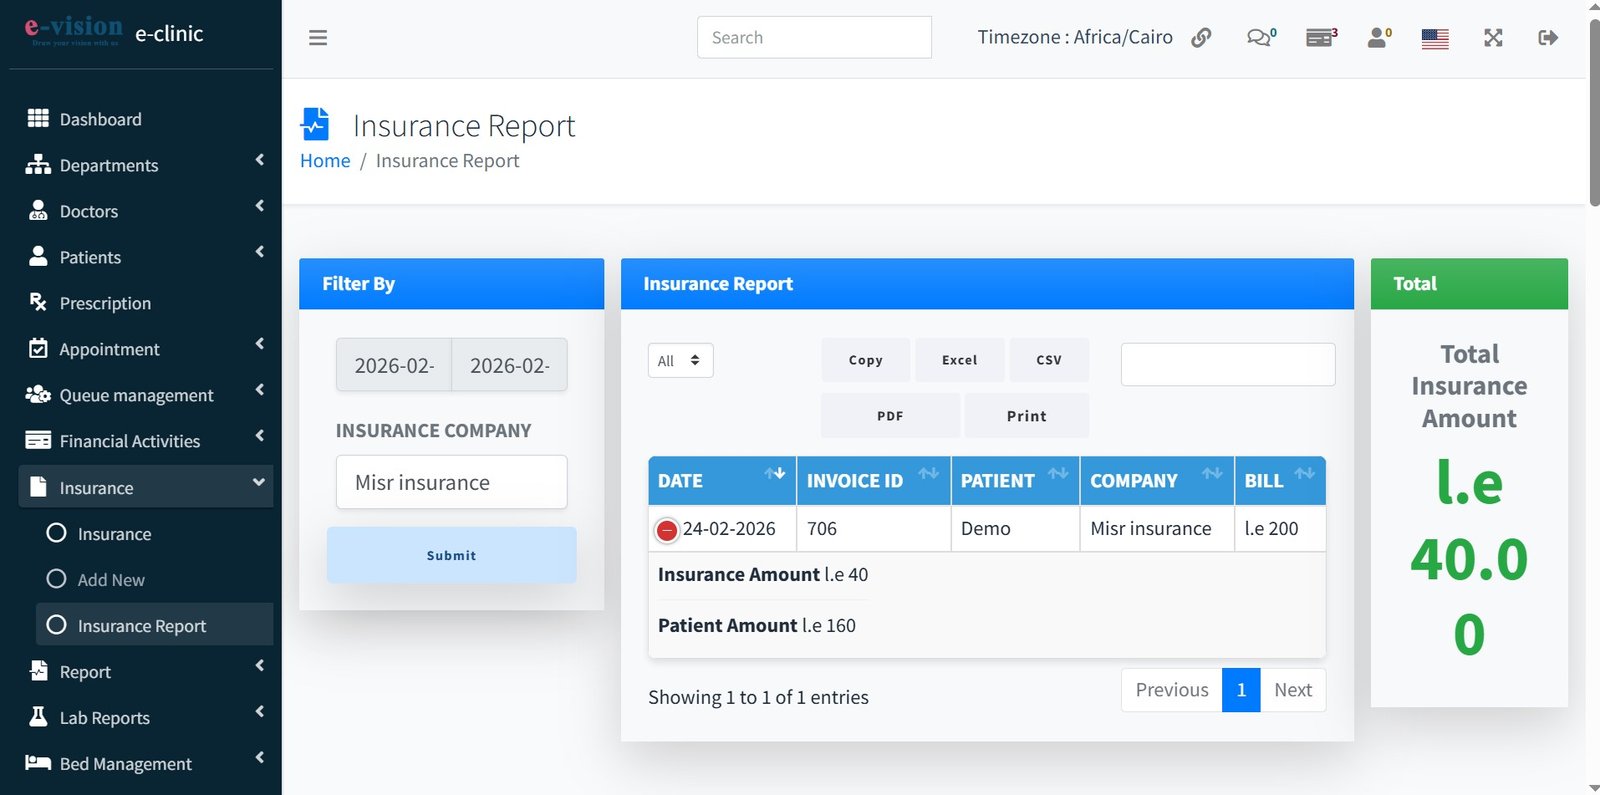This screenshot has height=795, width=1600.
Task: Expand the Financial Activities chevron
Action: pyautogui.click(x=260, y=436)
